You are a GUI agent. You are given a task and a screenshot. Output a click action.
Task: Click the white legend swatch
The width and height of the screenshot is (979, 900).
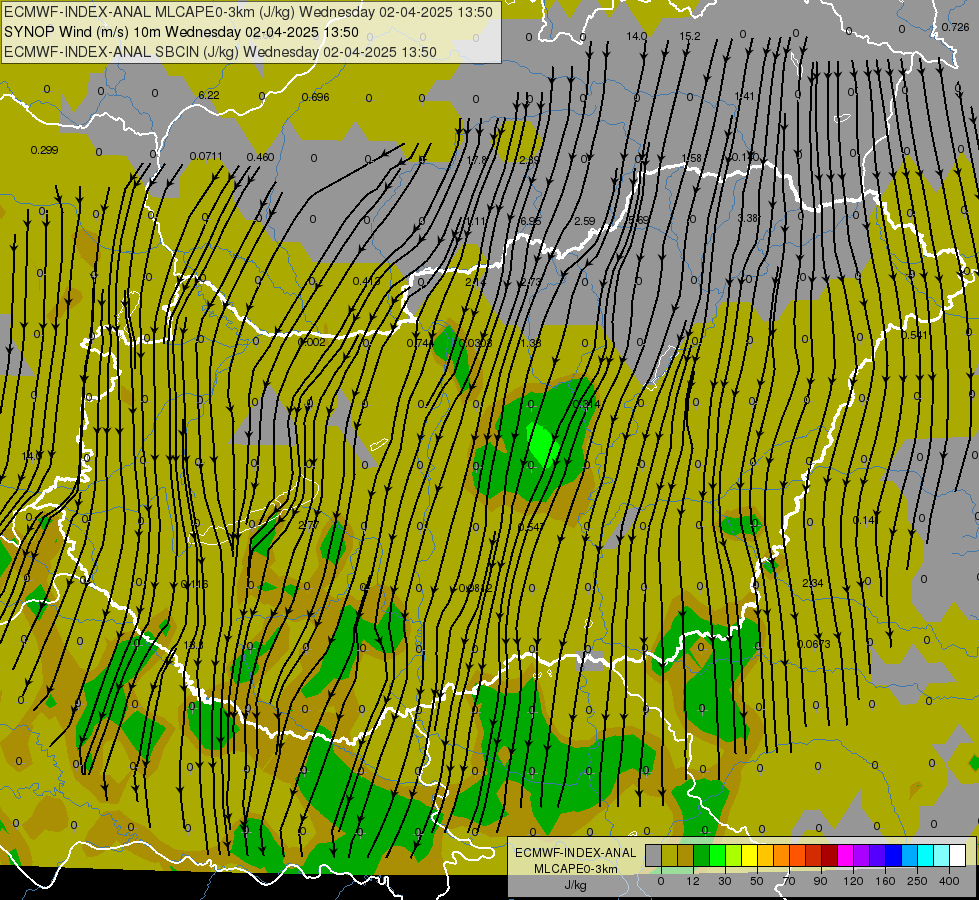point(958,856)
